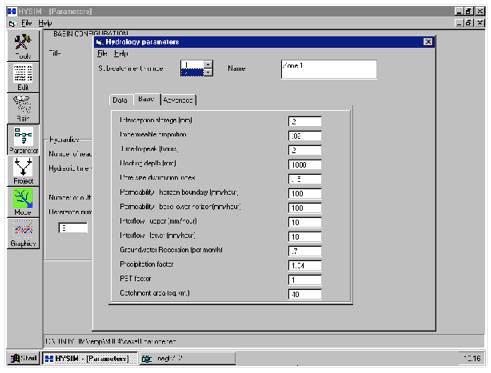The image size is (491, 373).
Task: Click the Hydrology parameters dialog title icon
Action: click(x=99, y=42)
